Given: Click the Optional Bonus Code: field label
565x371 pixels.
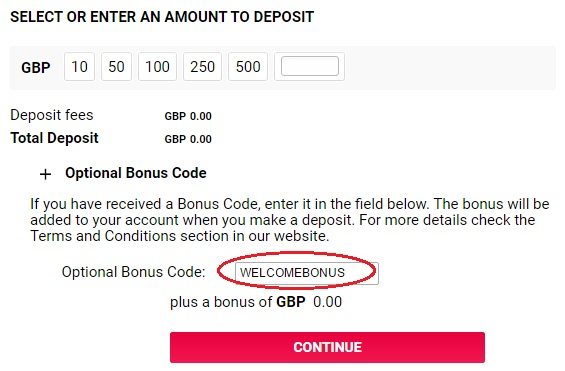Looking at the screenshot, I should pyautogui.click(x=133, y=272).
